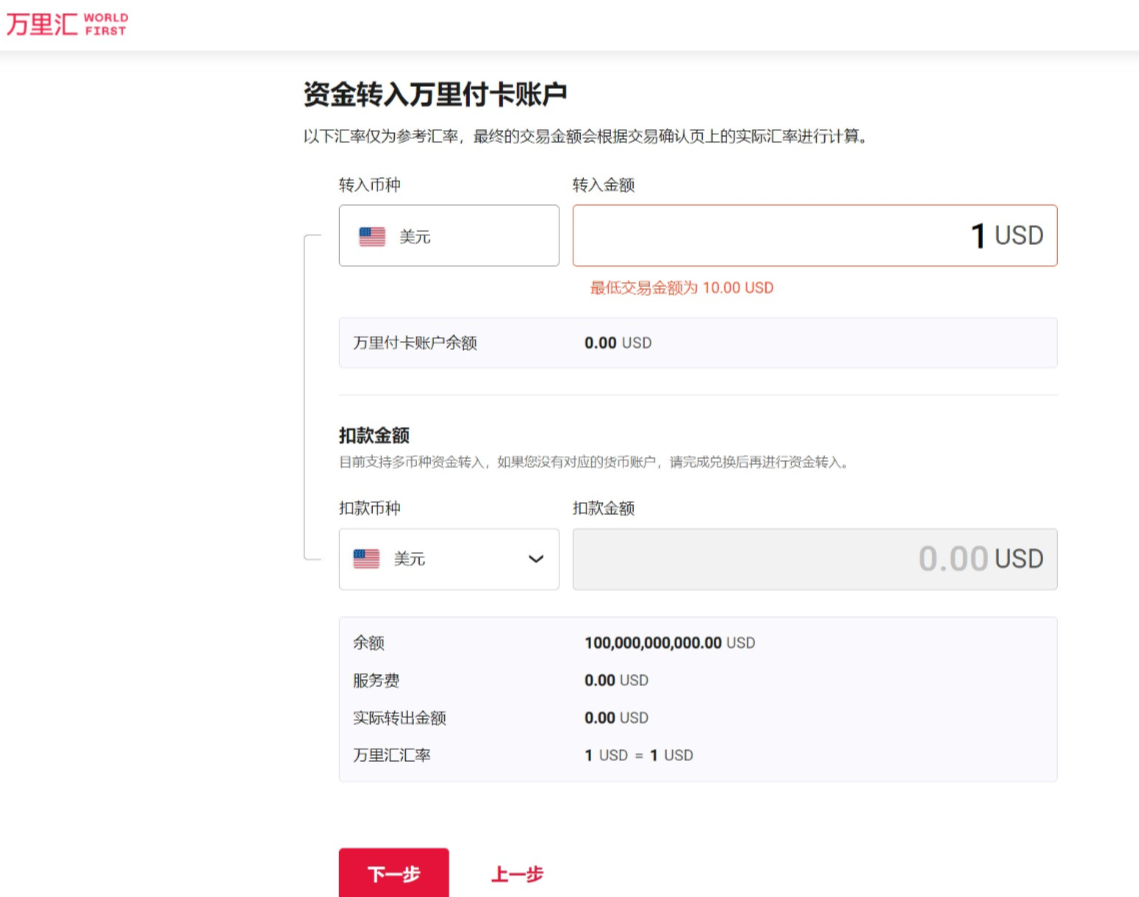Click the 服务费 0.00 USD value
Viewport: 1139px width, 897px height.
(x=616, y=680)
